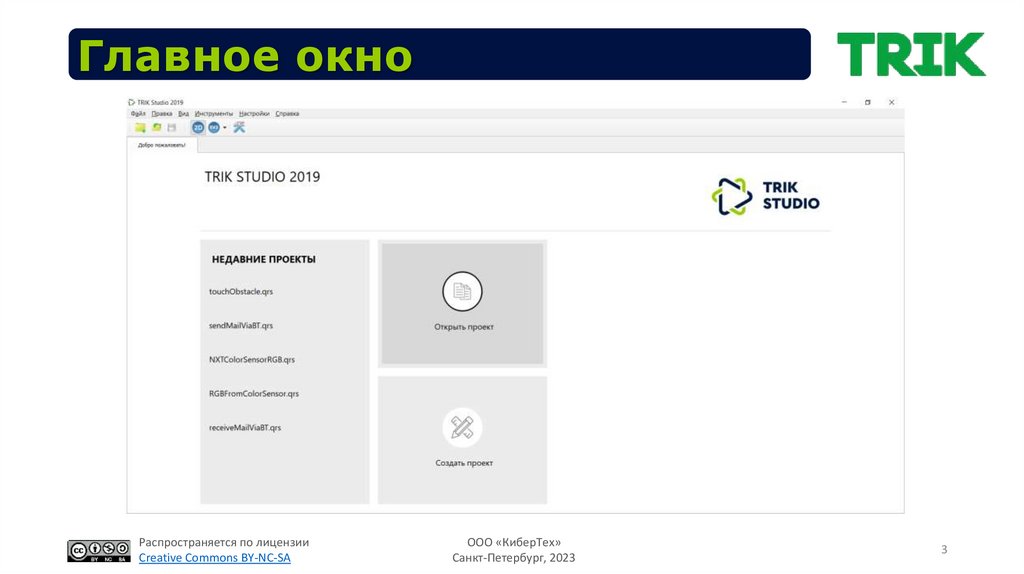Open the Настройки menu
The width and height of the screenshot is (1024, 574).
click(254, 114)
